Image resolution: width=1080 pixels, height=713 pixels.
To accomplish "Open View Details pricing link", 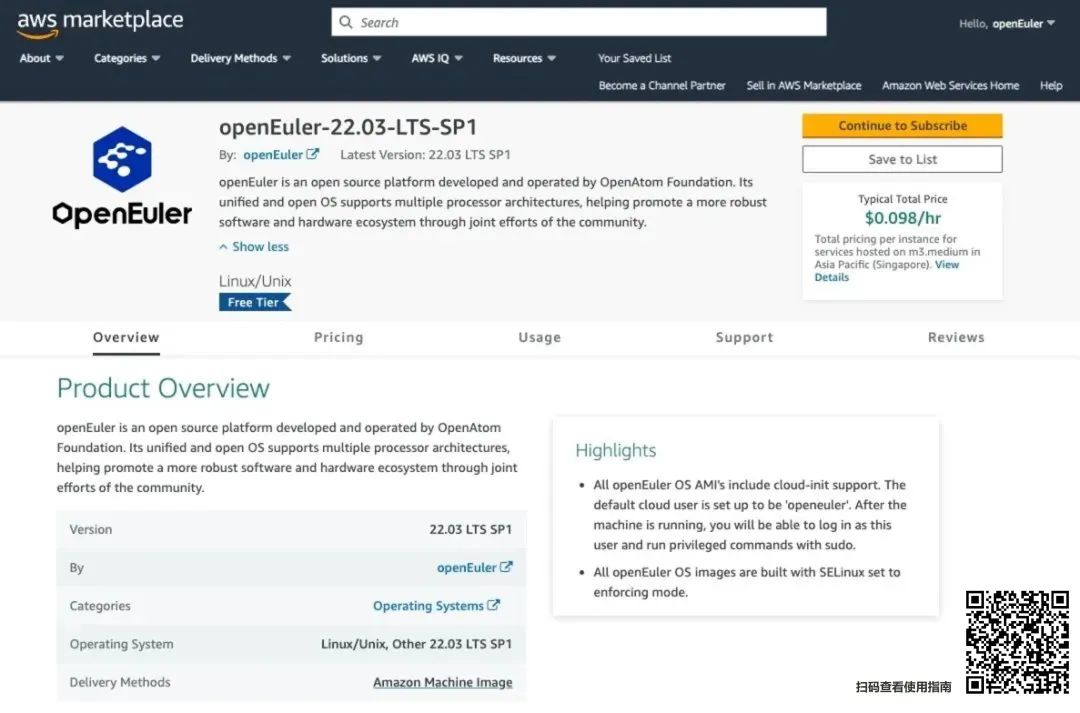I will click(831, 277).
